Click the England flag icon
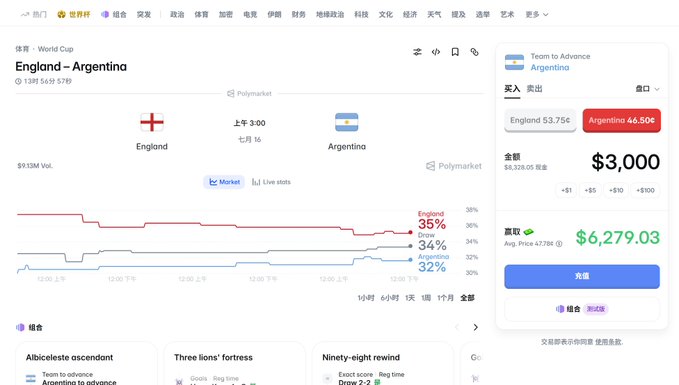679x385 pixels. (x=152, y=122)
